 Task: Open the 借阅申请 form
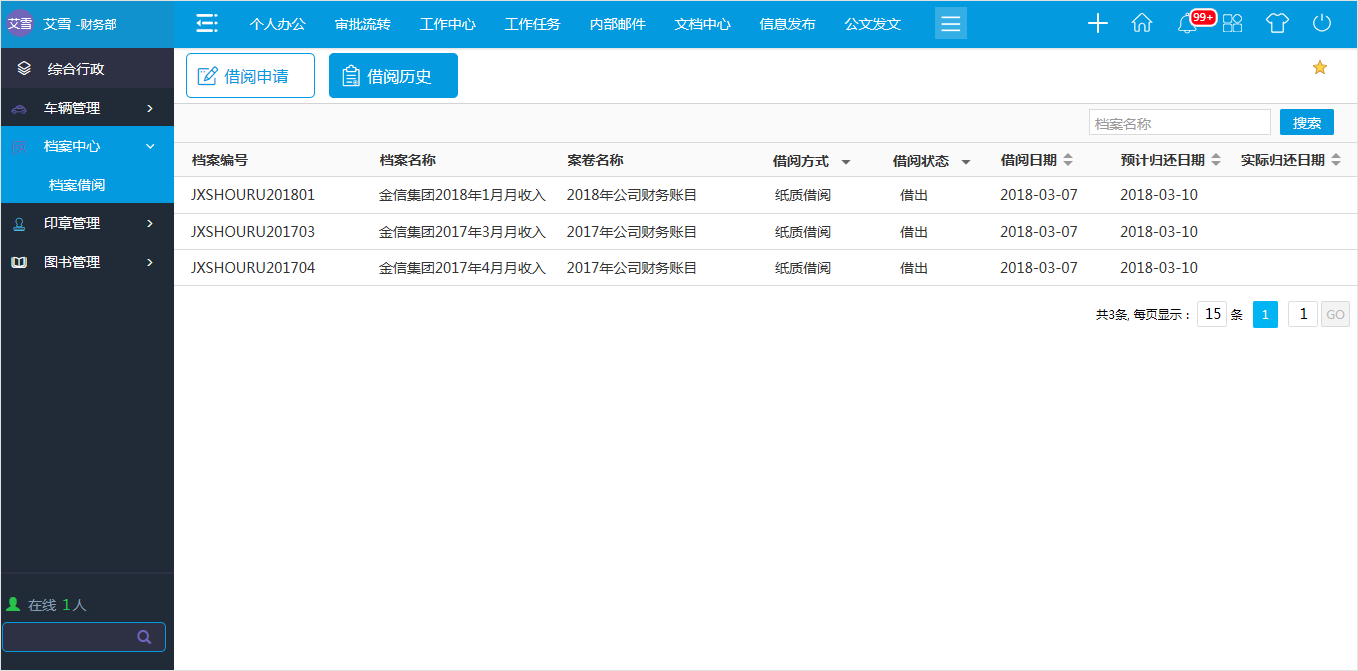click(250, 75)
